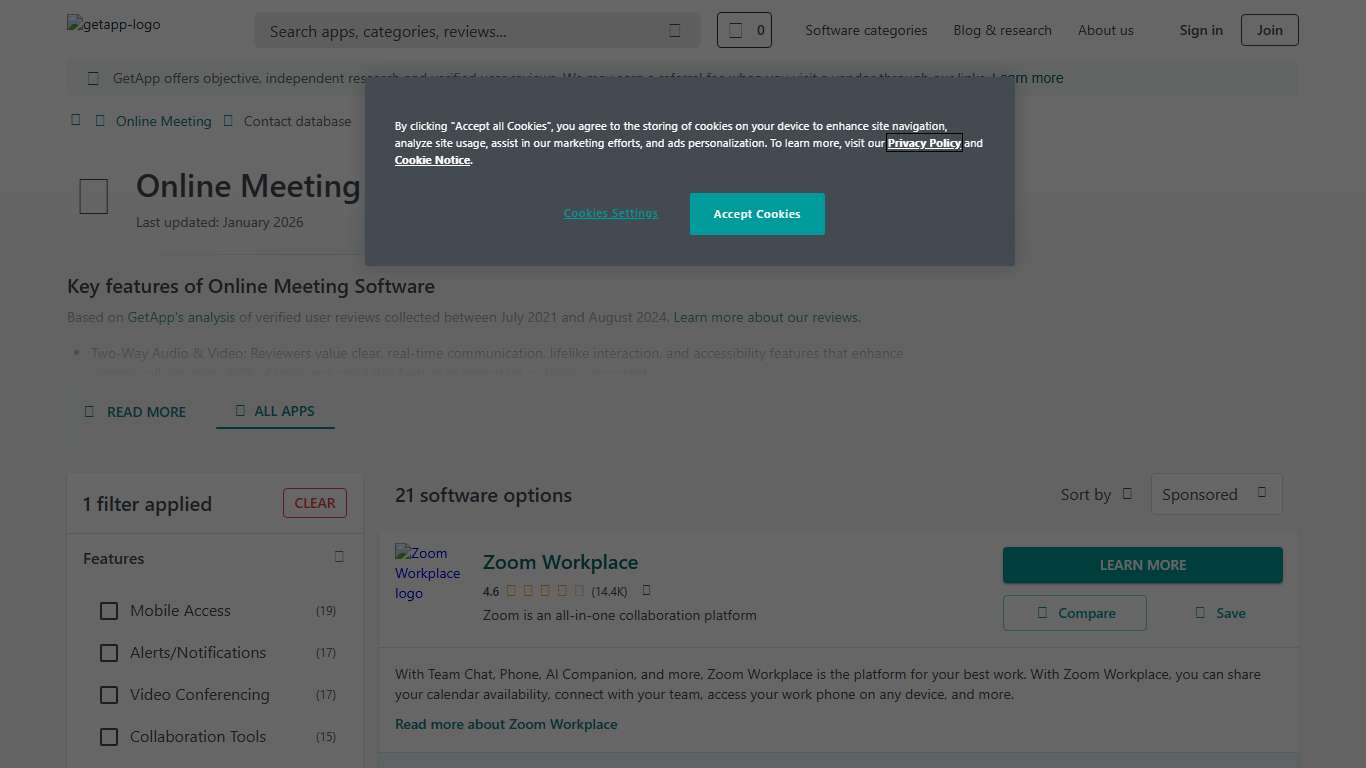Screen dimensions: 1366x768
Task: Click the Save bookmark icon for Zoom Workplace
Action: 1199,612
